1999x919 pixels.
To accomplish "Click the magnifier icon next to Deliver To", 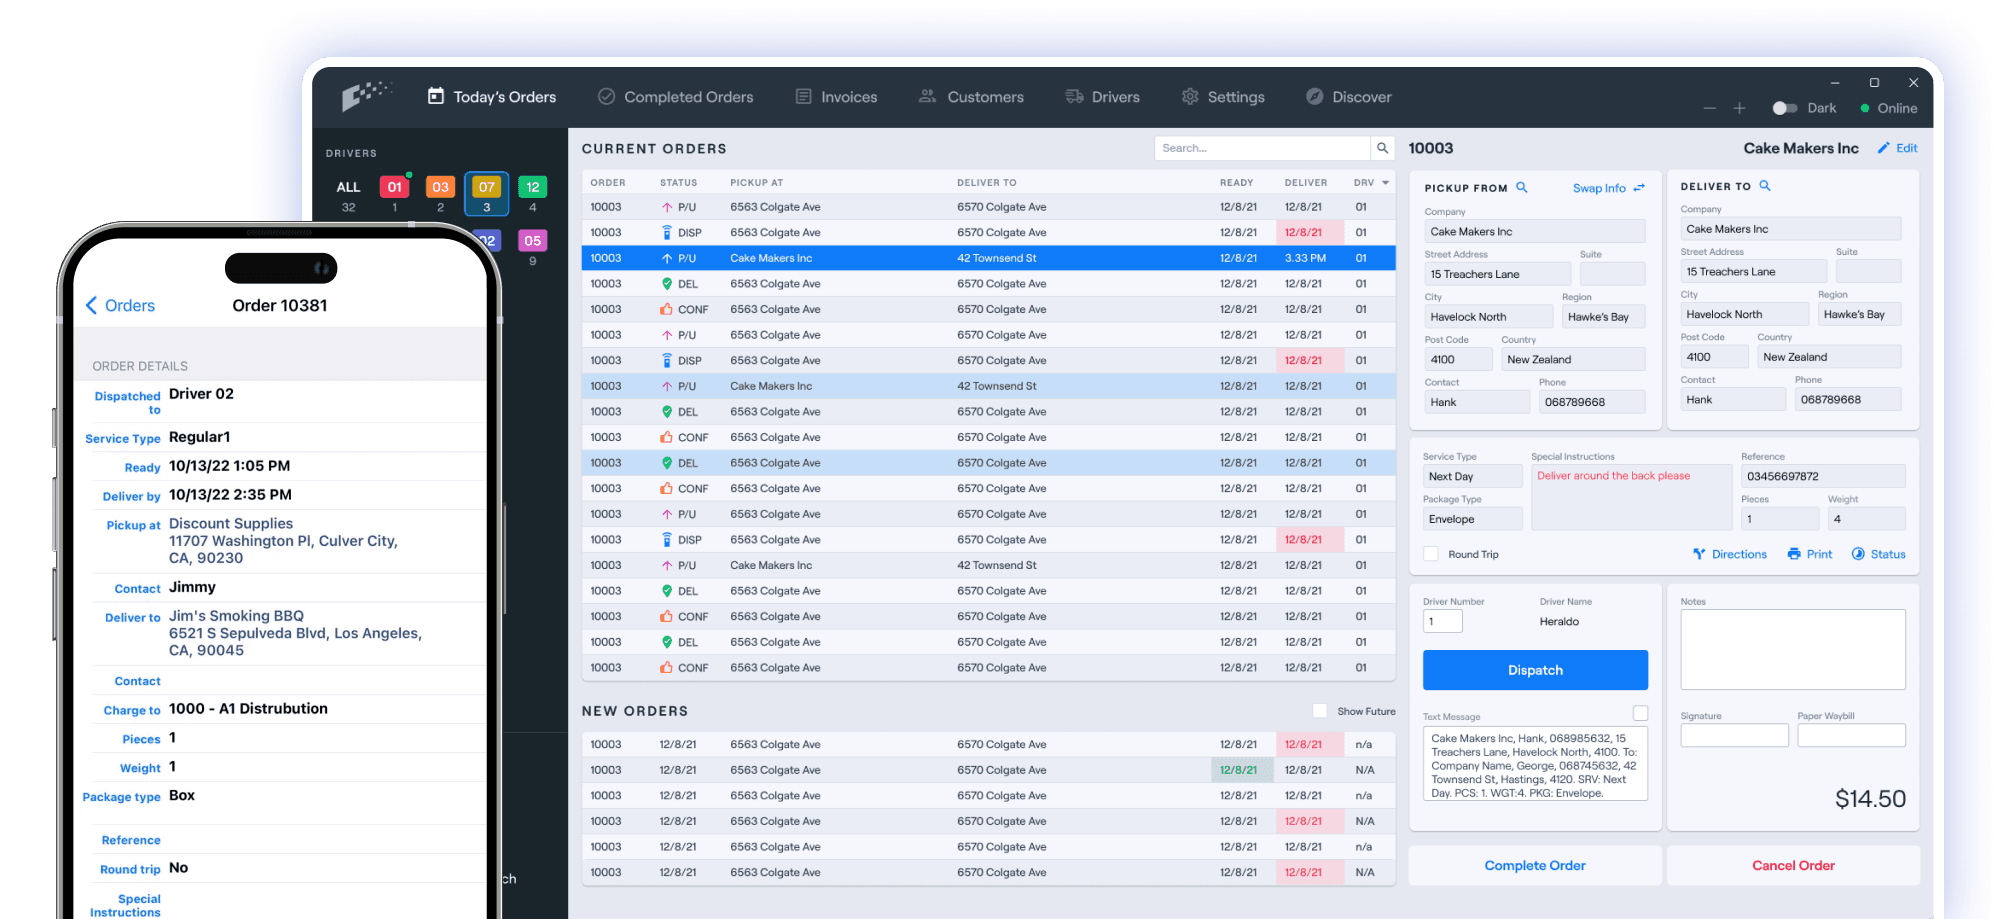I will [x=1765, y=185].
